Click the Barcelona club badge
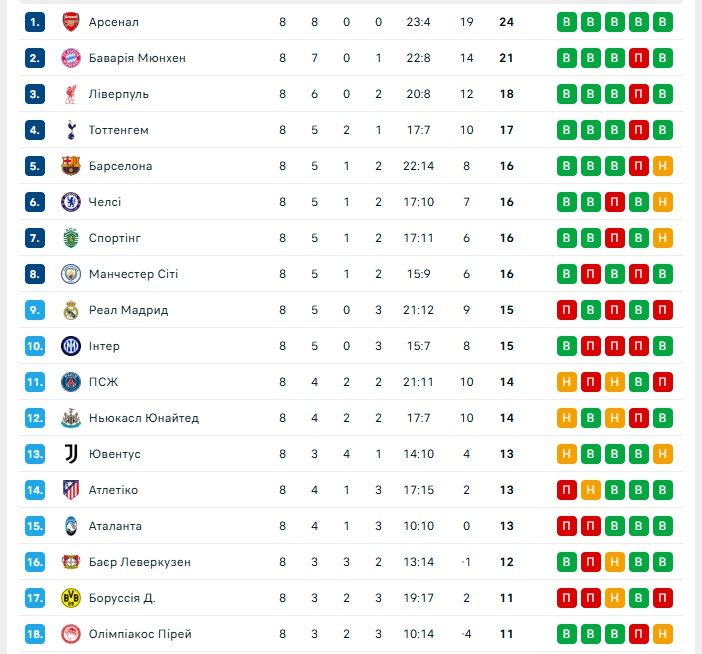 [71, 166]
